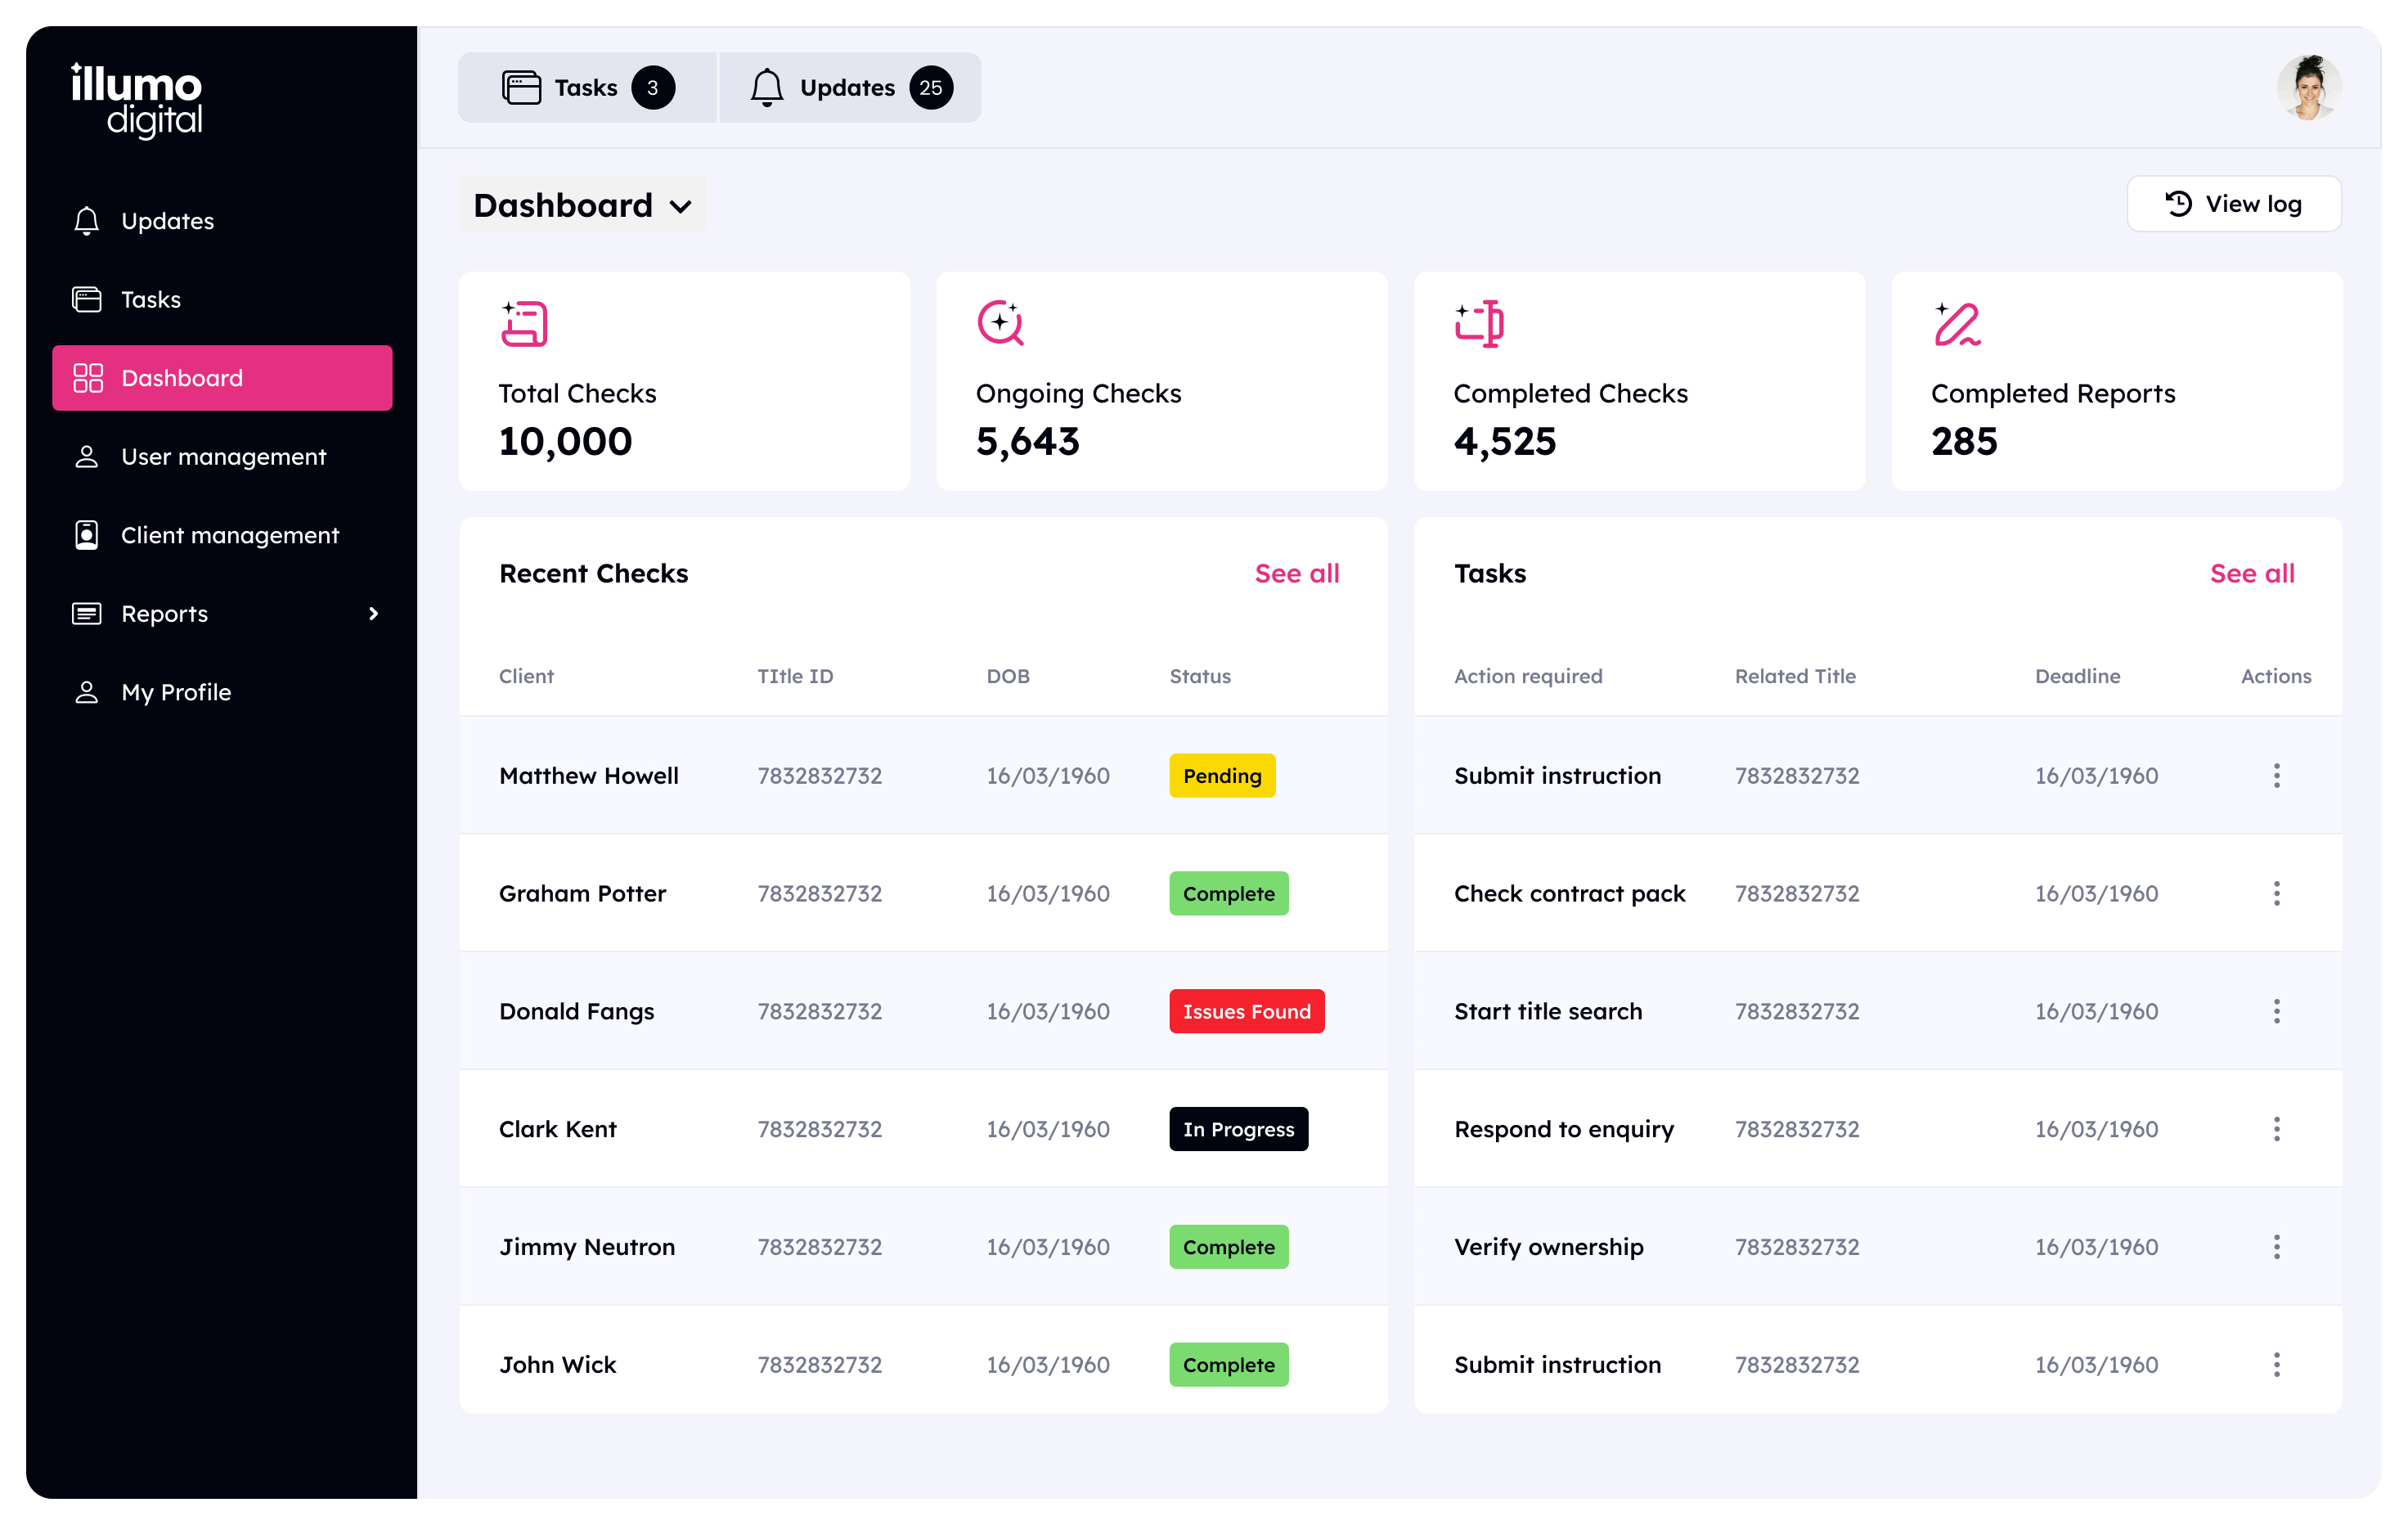
Task: Click the Total Checks card icon
Action: (x=524, y=324)
